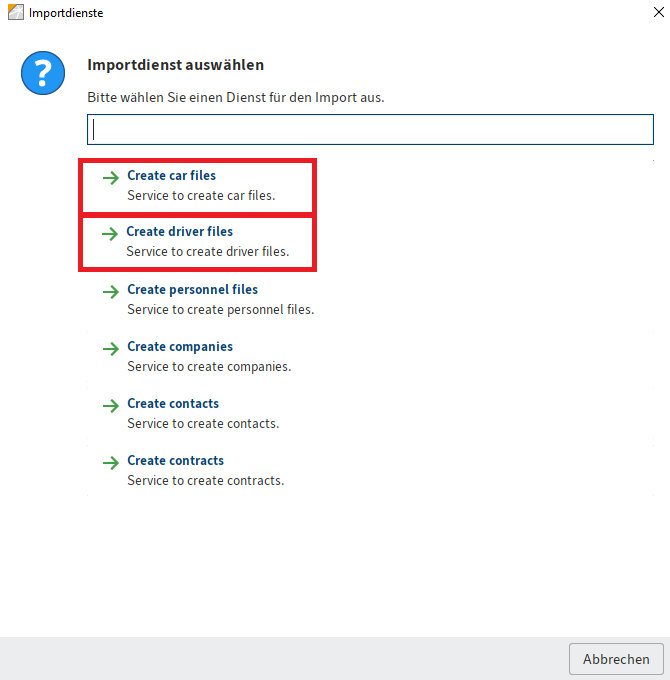670x680 pixels.
Task: Click the green arrow beside Create driver files
Action: (110, 233)
